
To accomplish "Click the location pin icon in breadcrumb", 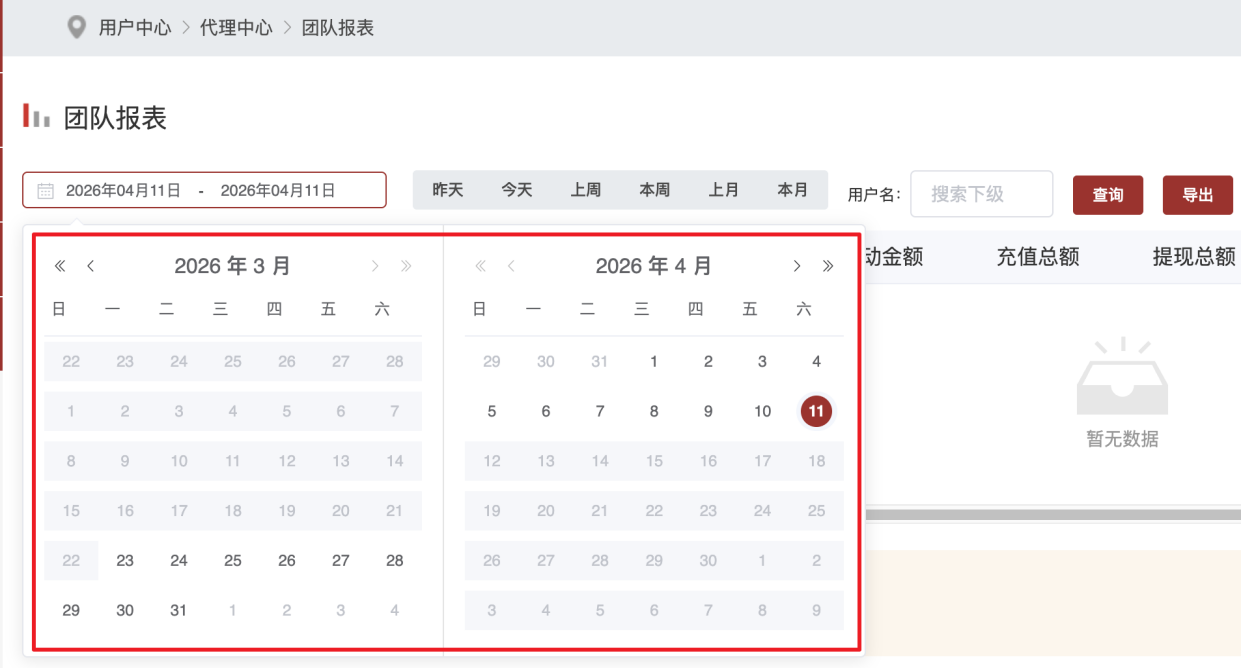I will click(x=76, y=27).
